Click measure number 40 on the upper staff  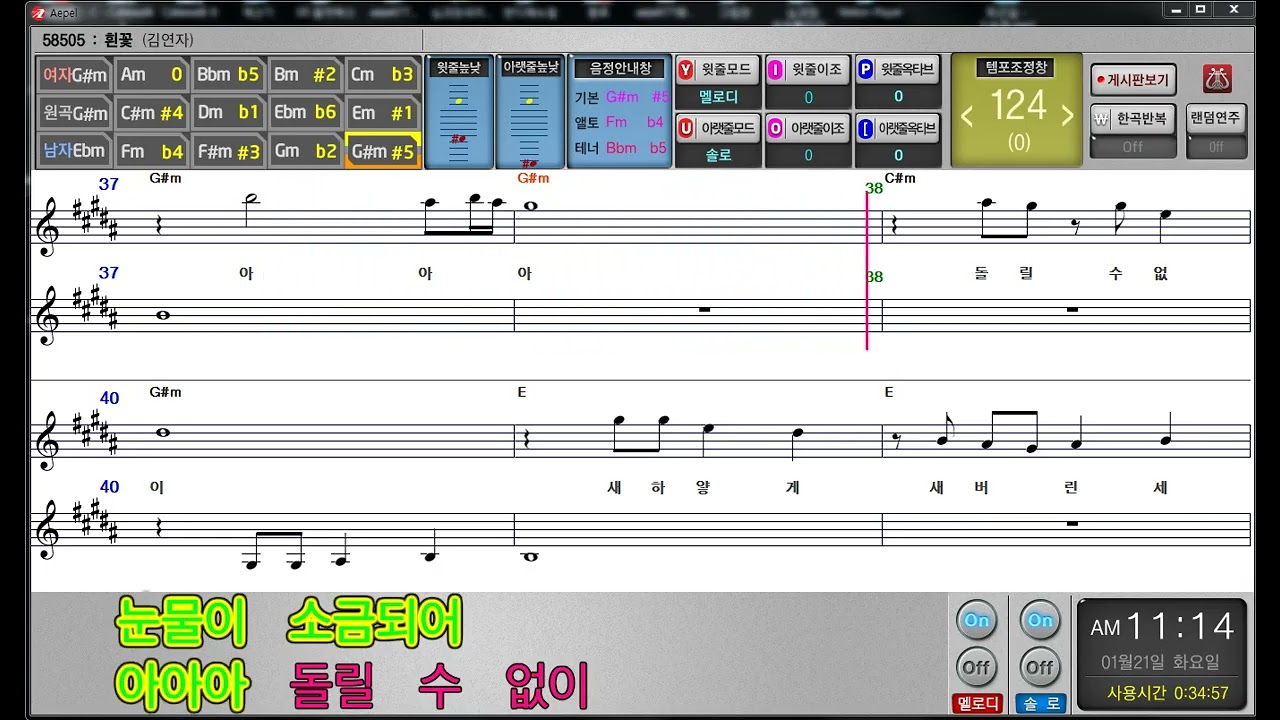(x=109, y=398)
